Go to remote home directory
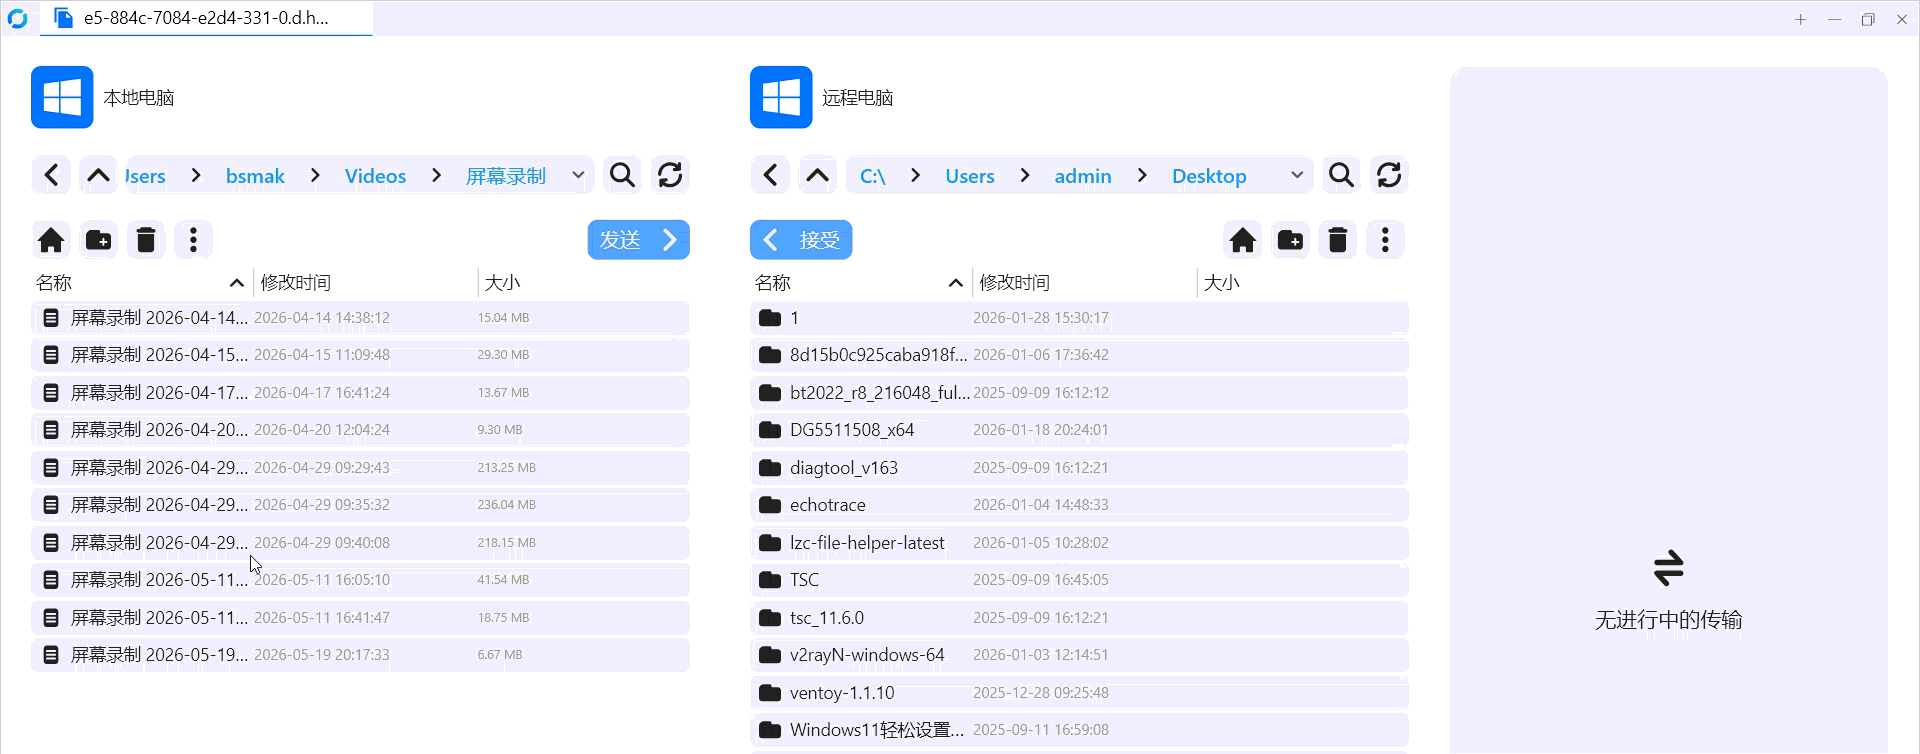The height and width of the screenshot is (754, 1920). coord(1243,240)
